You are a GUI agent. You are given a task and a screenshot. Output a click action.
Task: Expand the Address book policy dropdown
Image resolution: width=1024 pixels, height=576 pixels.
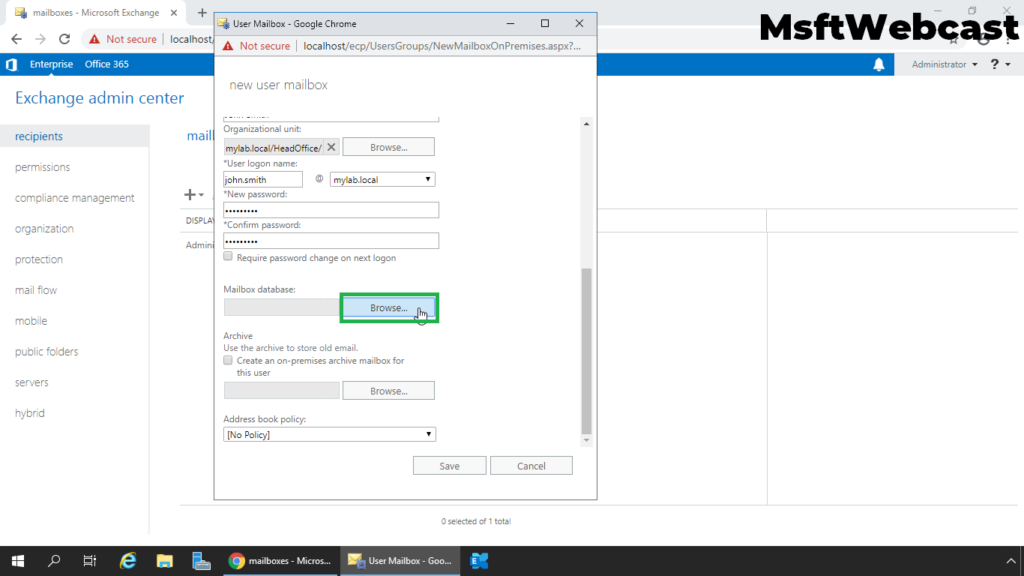click(329, 434)
